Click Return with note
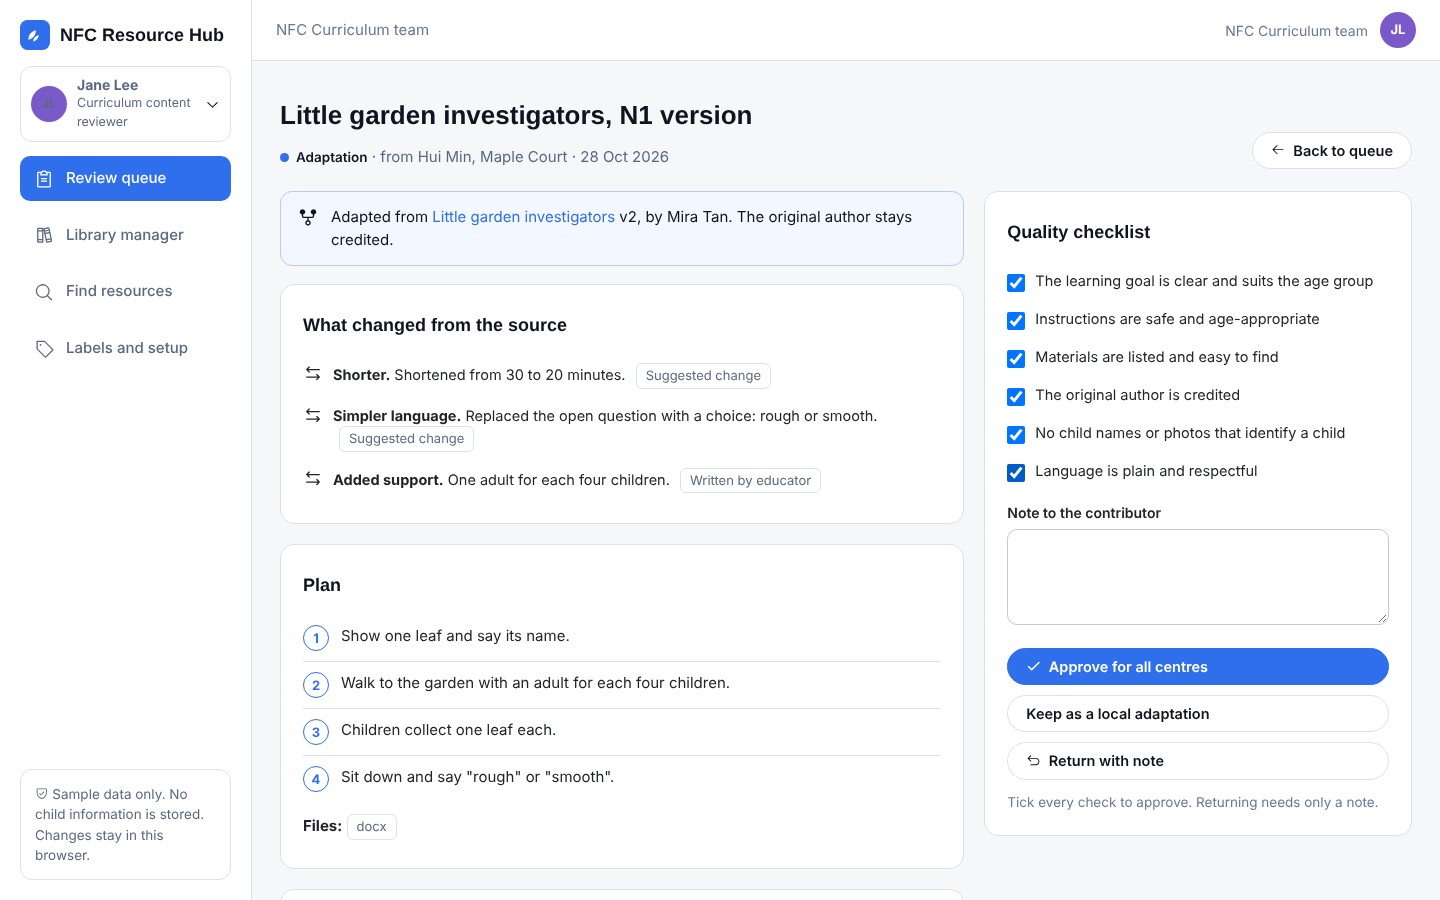 click(x=1198, y=761)
